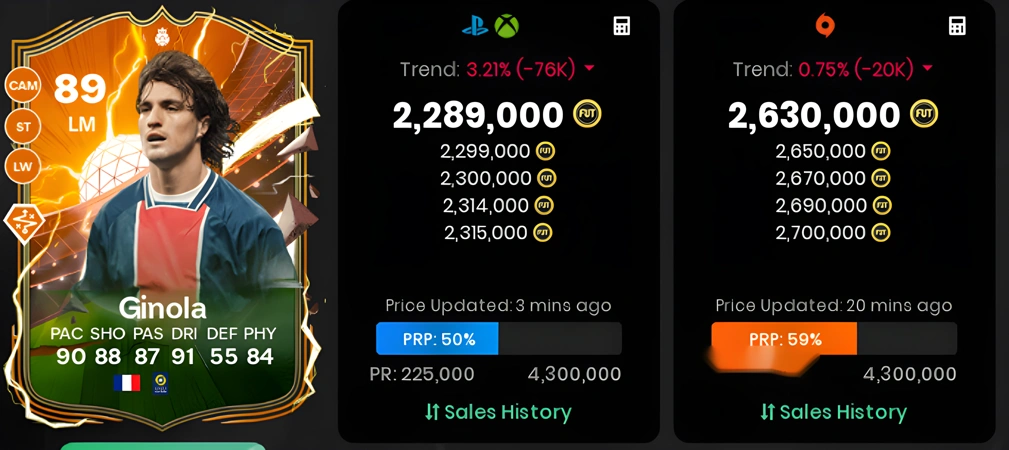The width and height of the screenshot is (1009, 450).
Task: Click the FUT coin beside 2,289,000
Action: [587, 115]
